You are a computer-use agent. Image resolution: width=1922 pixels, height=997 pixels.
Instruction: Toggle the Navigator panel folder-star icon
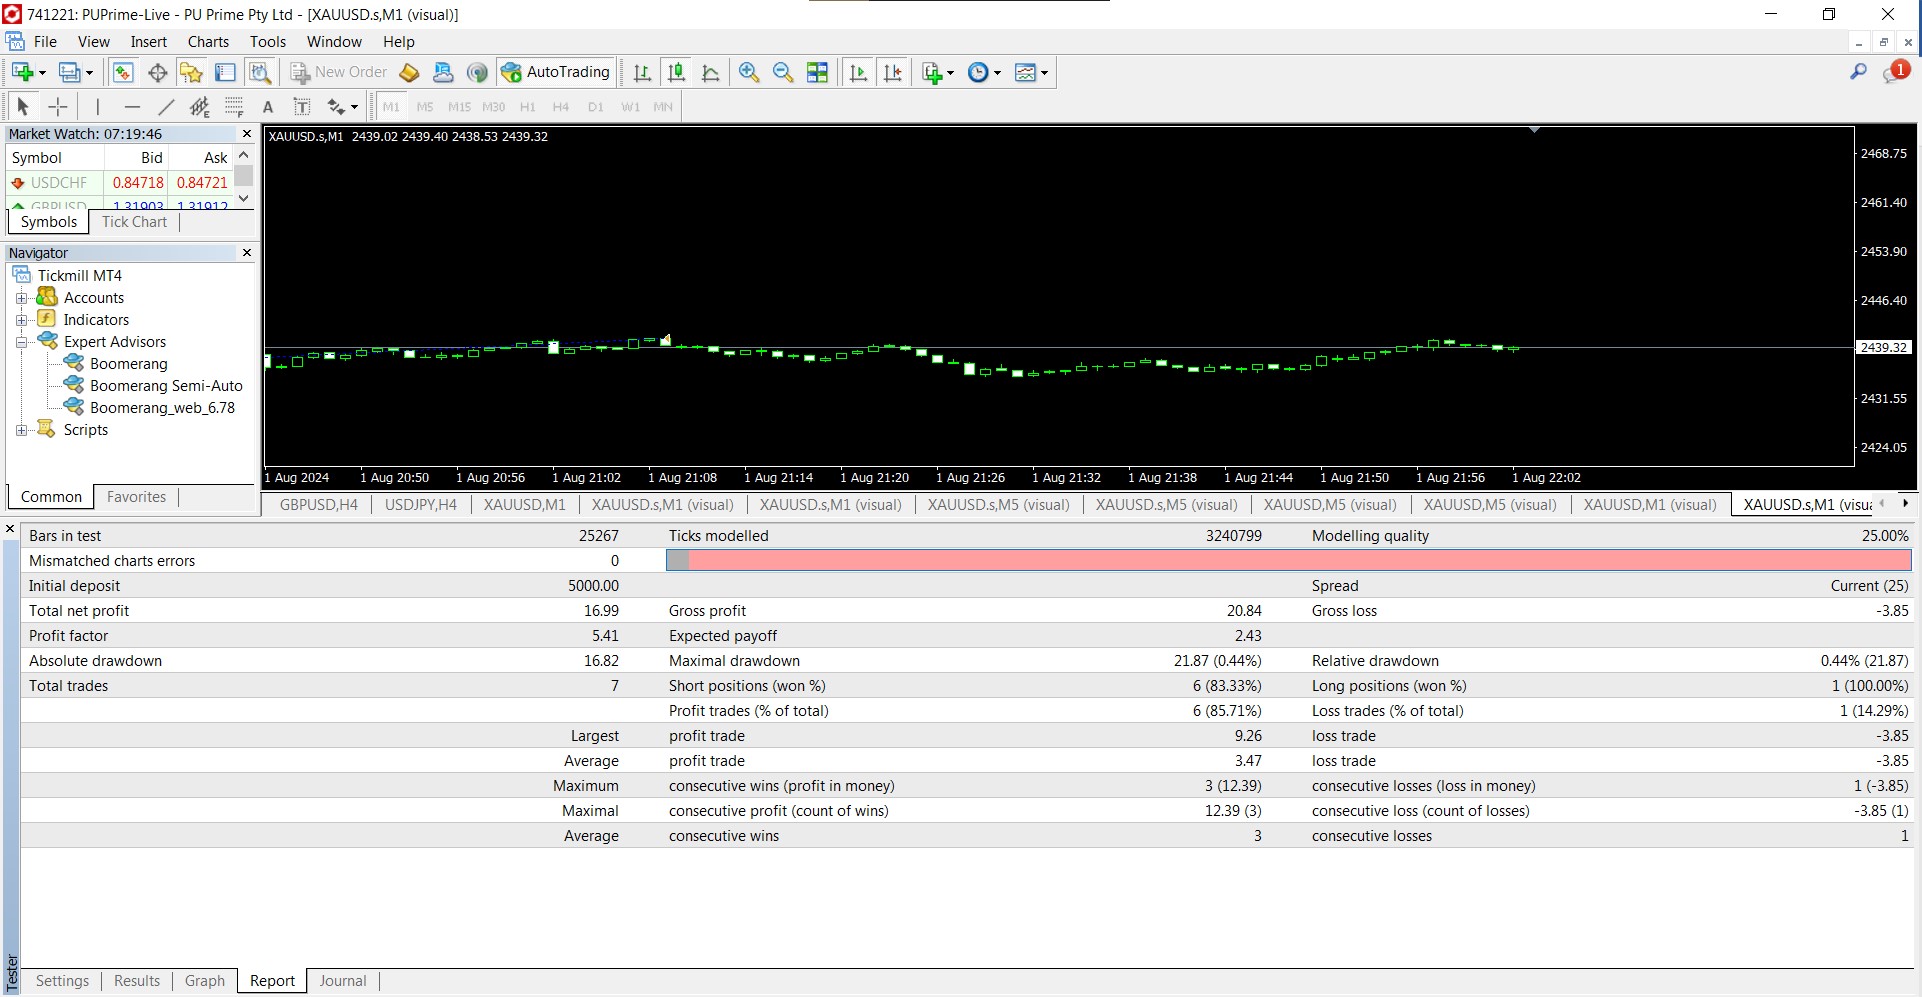[x=191, y=72]
